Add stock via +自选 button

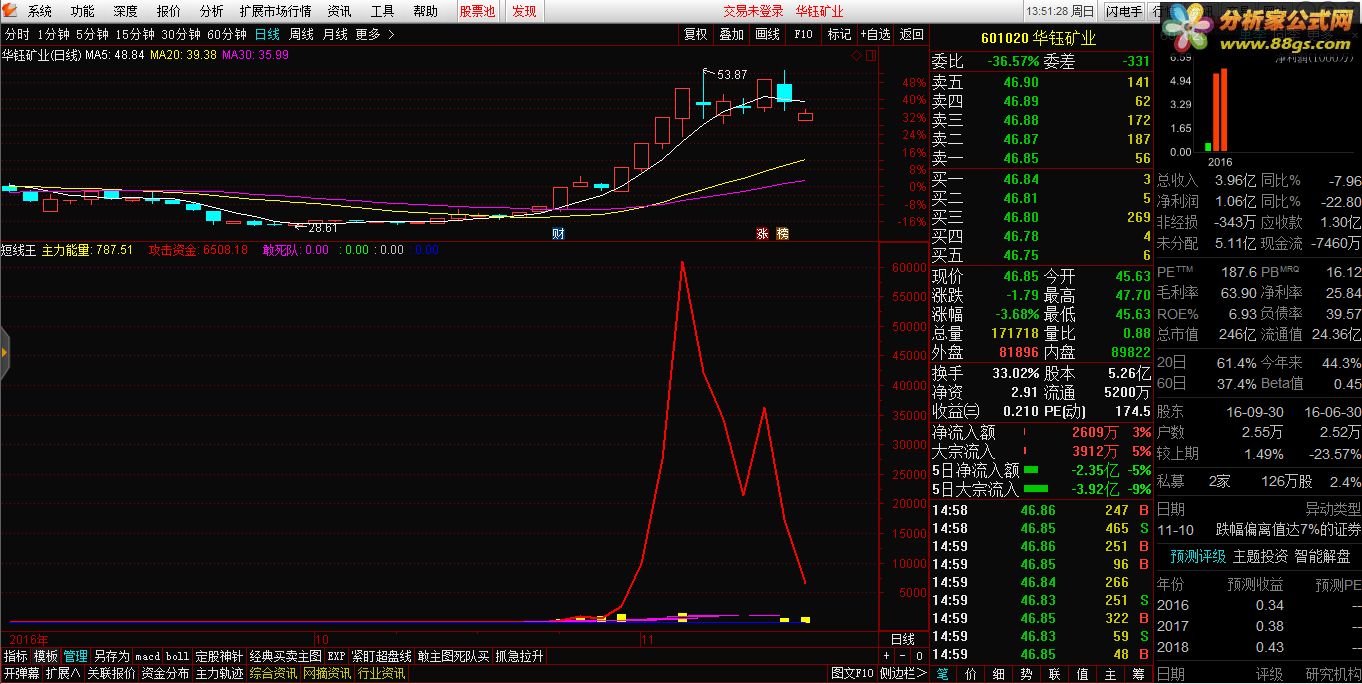pos(875,34)
